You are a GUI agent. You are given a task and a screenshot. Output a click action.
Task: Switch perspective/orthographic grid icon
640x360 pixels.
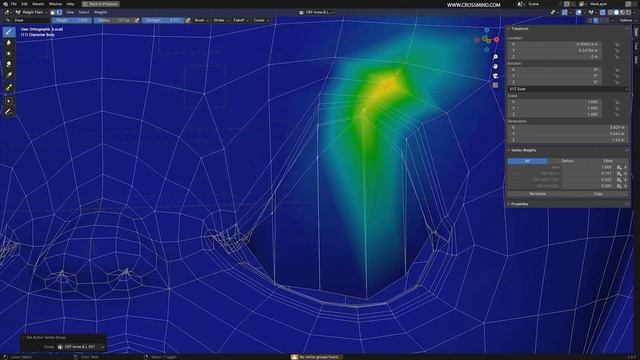tap(495, 85)
